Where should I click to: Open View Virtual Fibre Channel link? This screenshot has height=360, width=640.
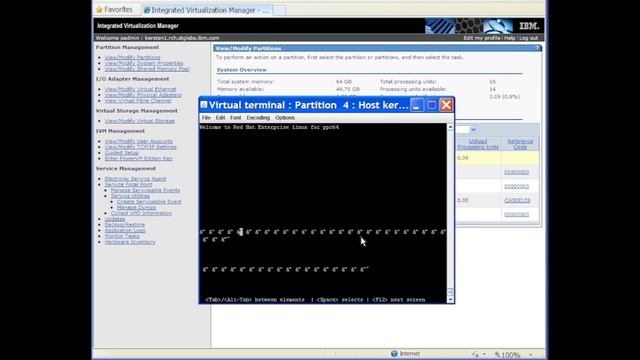pos(138,100)
